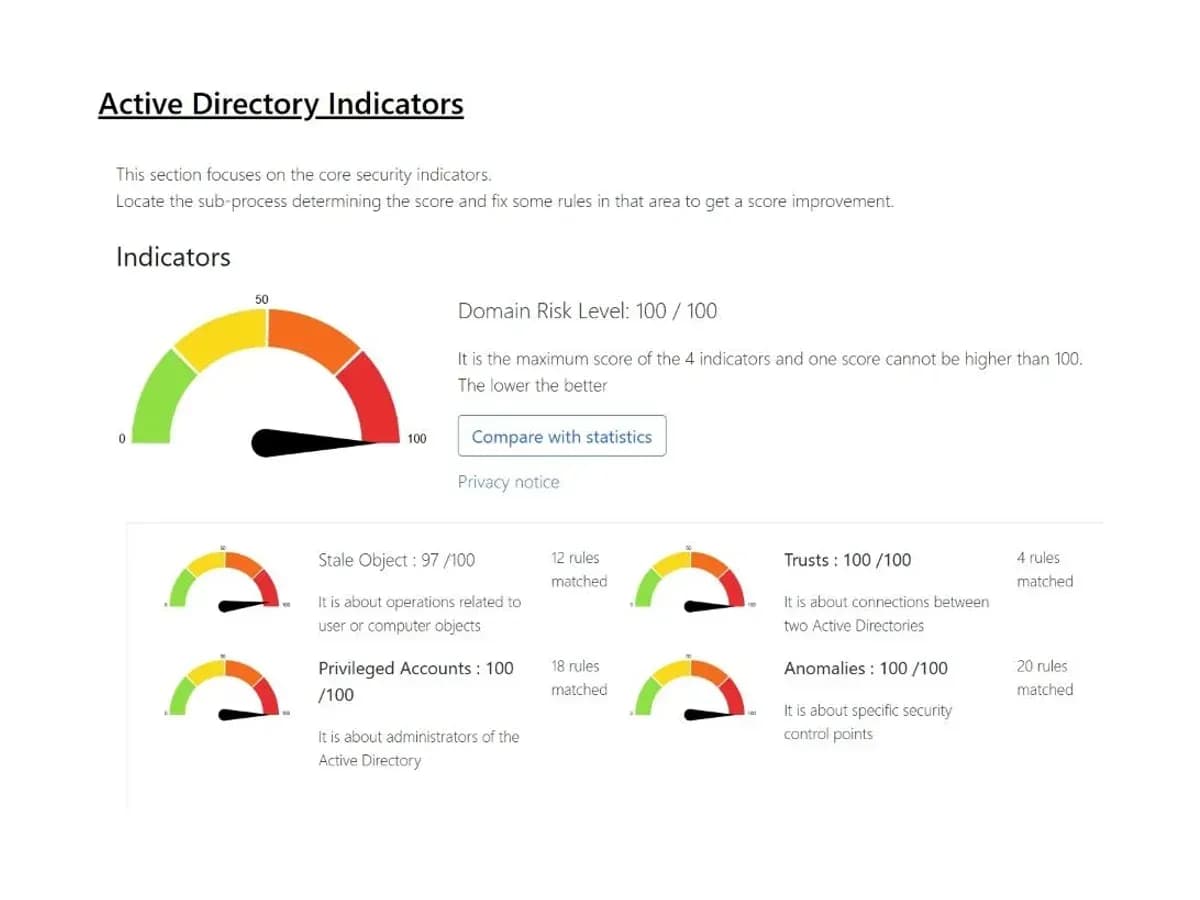Click the Privileged Accounts description about administrators
This screenshot has height=900, width=1200.
[419, 748]
